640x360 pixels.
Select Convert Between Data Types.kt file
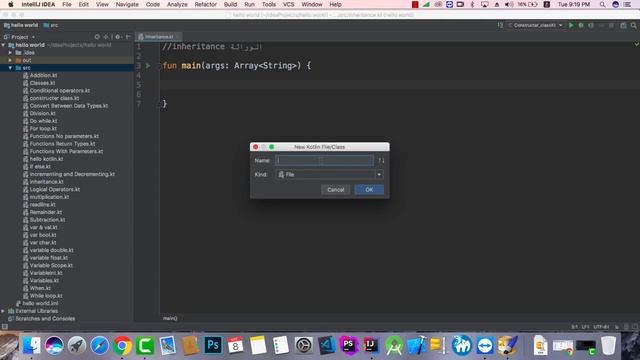pyautogui.click(x=69, y=106)
